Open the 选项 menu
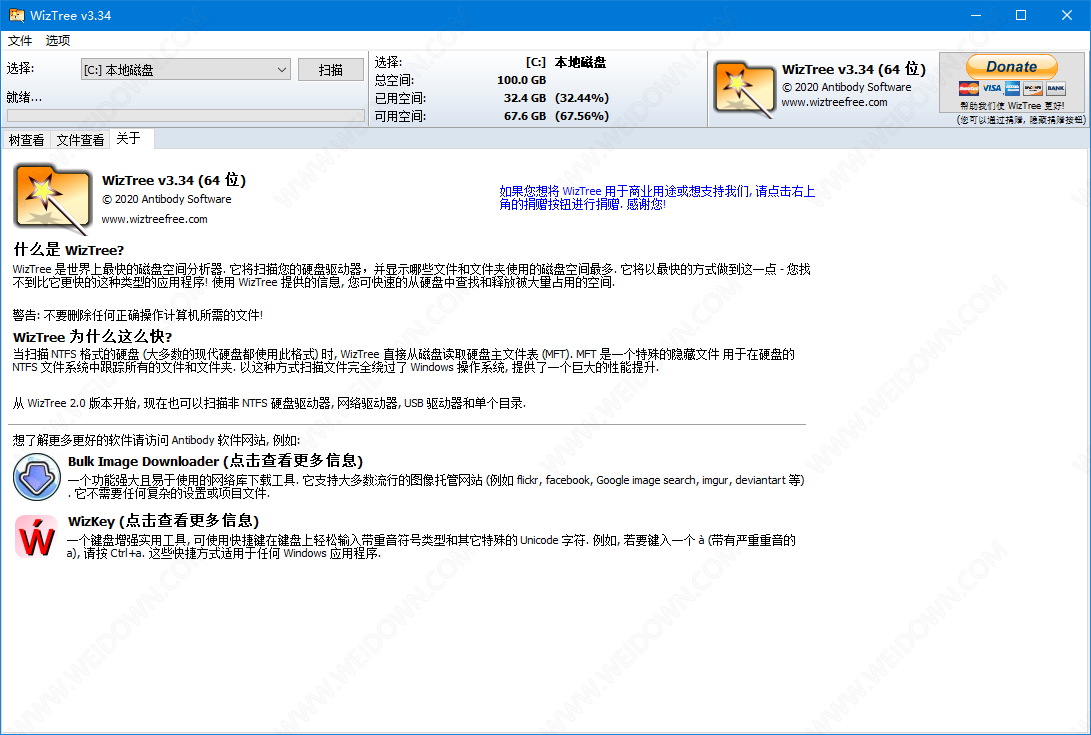The width and height of the screenshot is (1091, 735). coord(58,40)
